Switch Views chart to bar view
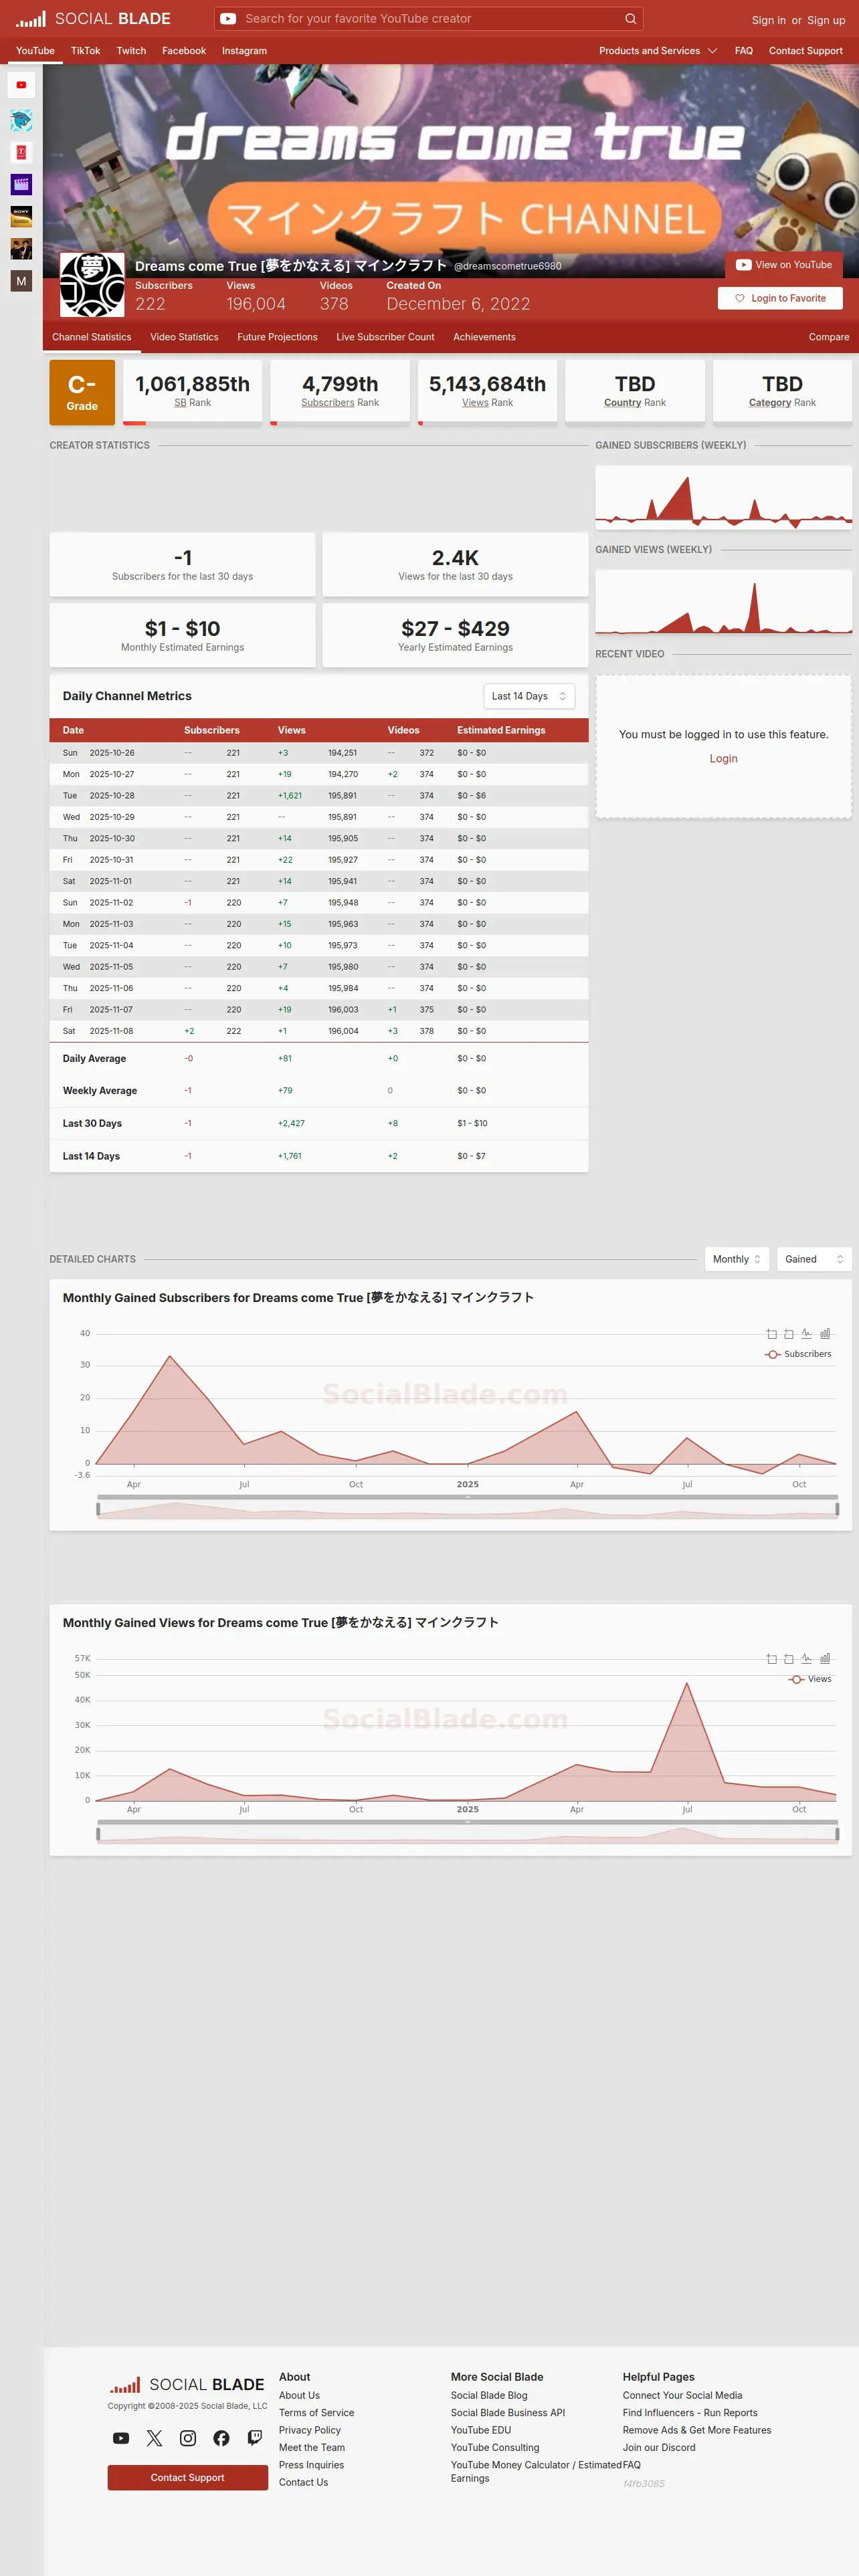 [825, 1659]
